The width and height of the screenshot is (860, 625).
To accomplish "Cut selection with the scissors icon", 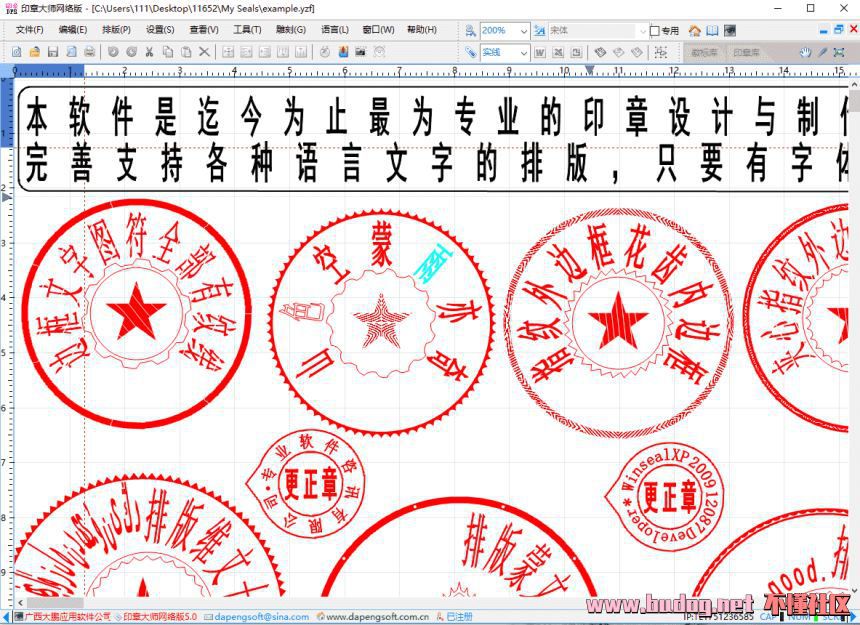I will pos(149,52).
